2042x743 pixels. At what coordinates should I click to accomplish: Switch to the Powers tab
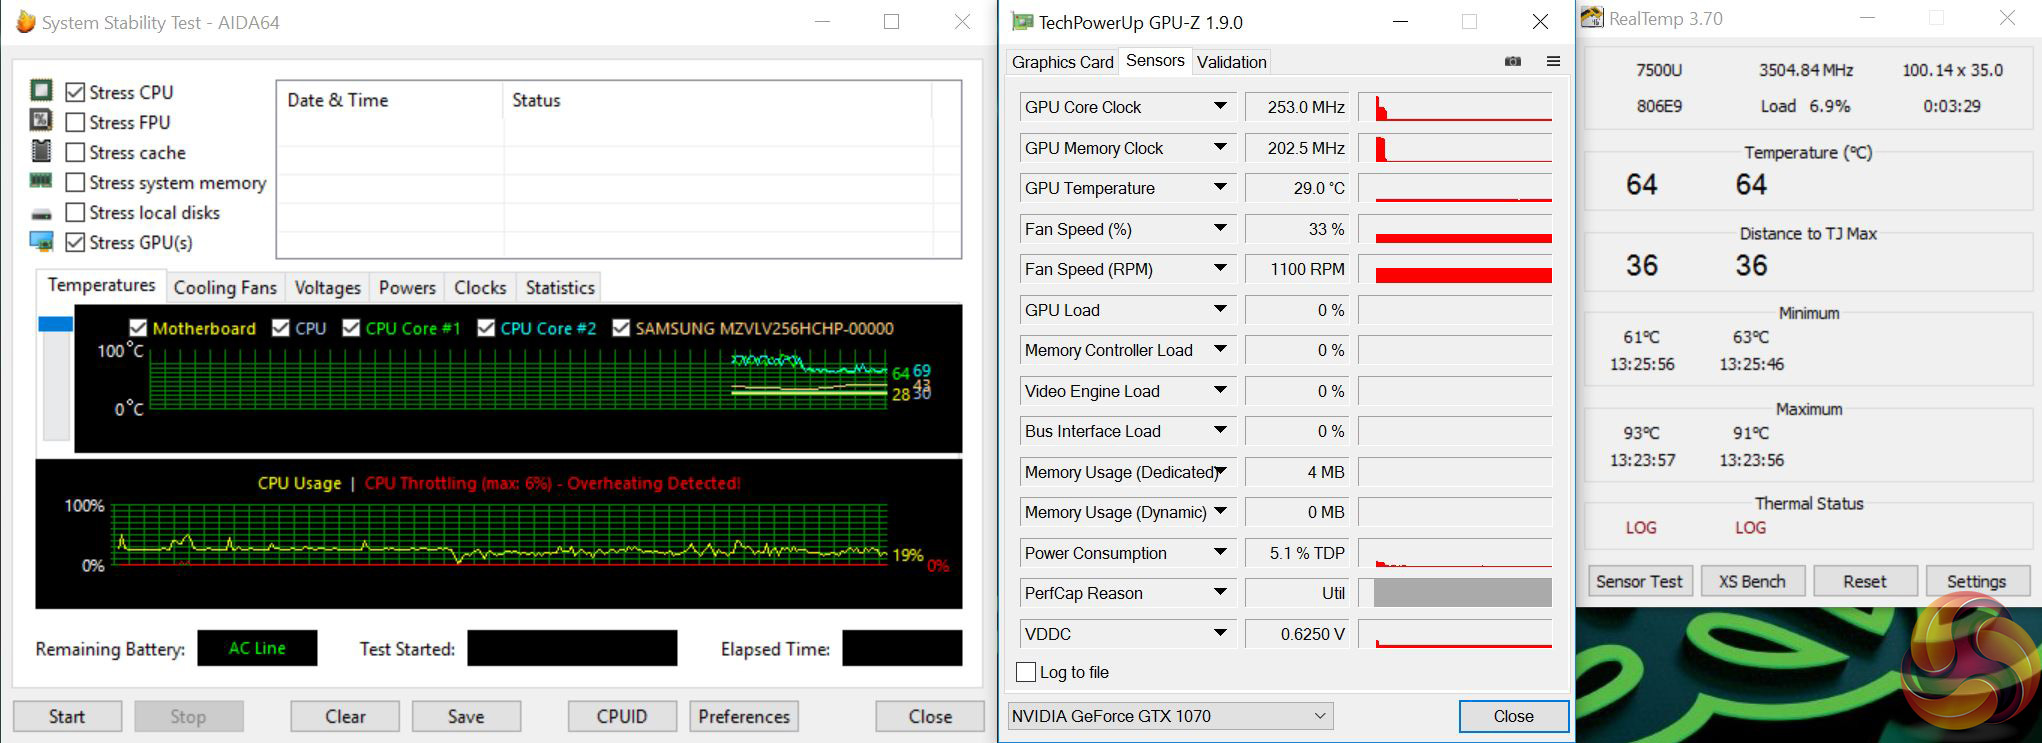tap(407, 288)
